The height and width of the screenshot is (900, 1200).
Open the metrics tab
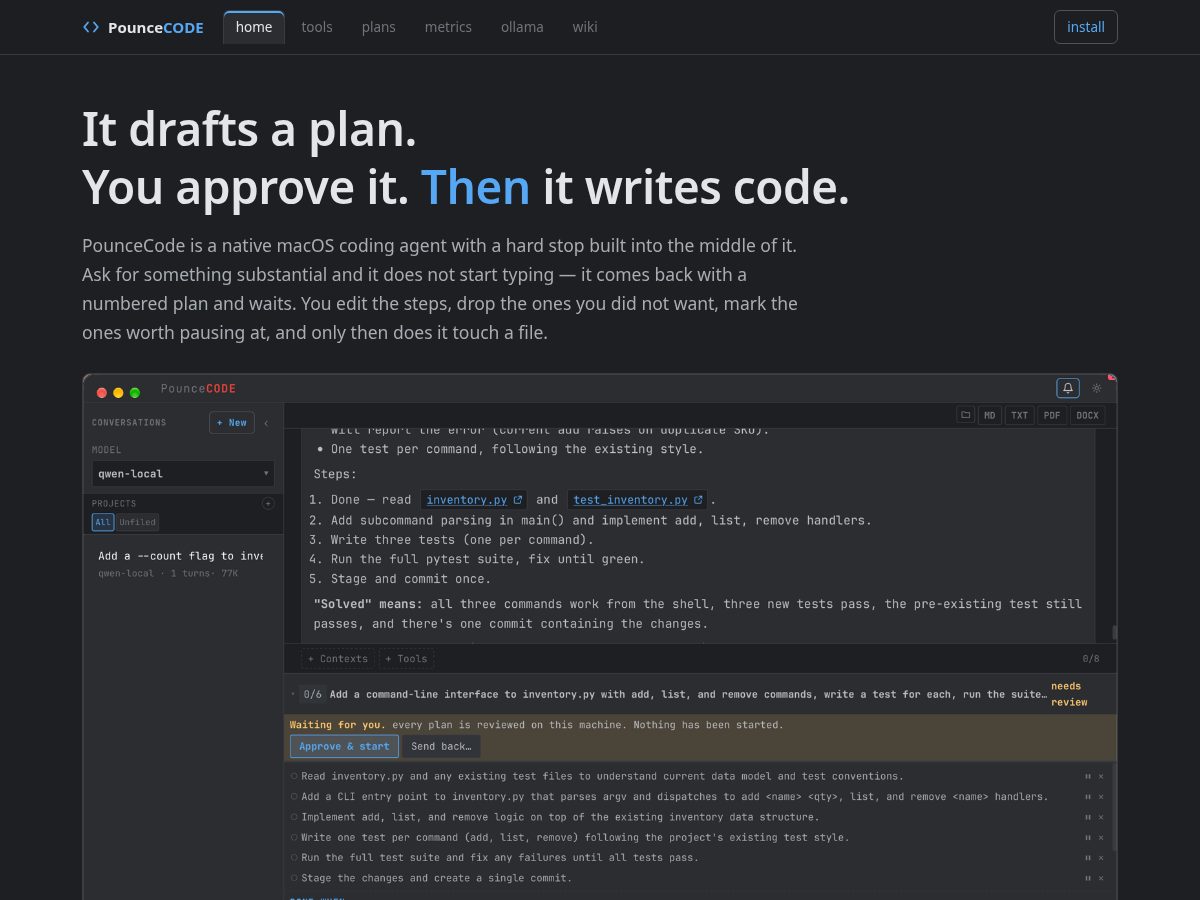pos(448,27)
